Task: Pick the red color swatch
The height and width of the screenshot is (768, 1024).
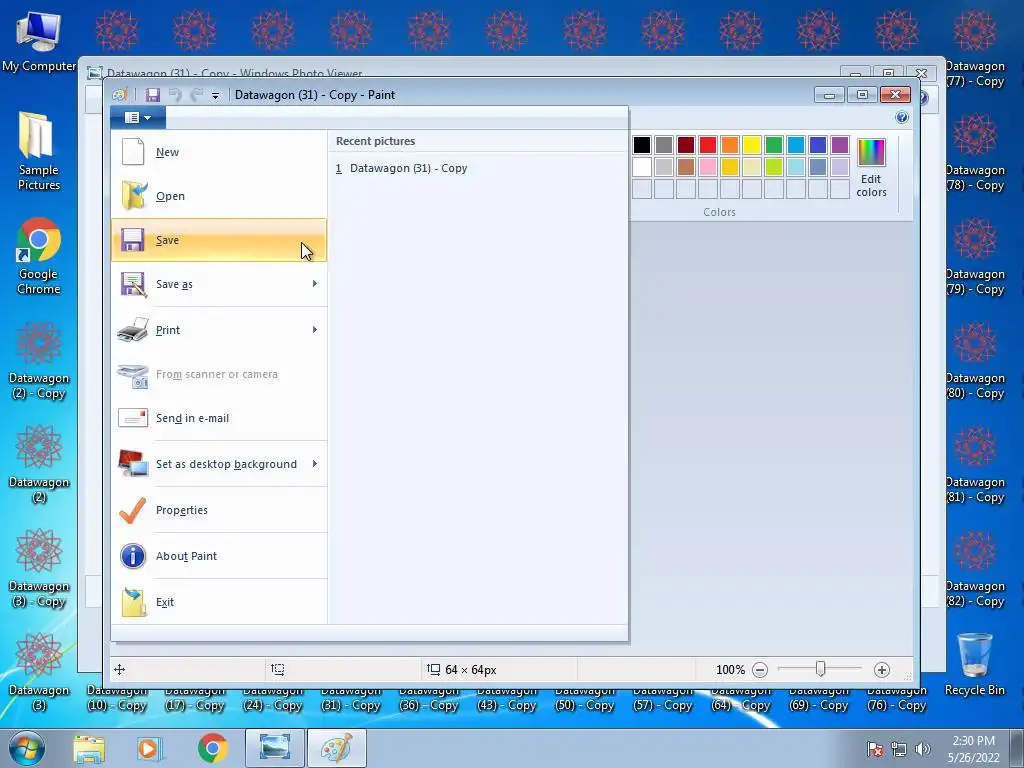Action: [708, 145]
